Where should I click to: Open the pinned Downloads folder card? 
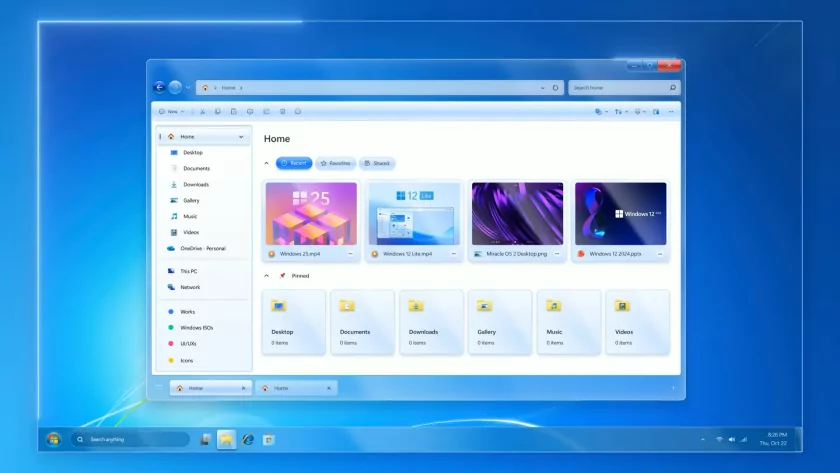tap(431, 322)
